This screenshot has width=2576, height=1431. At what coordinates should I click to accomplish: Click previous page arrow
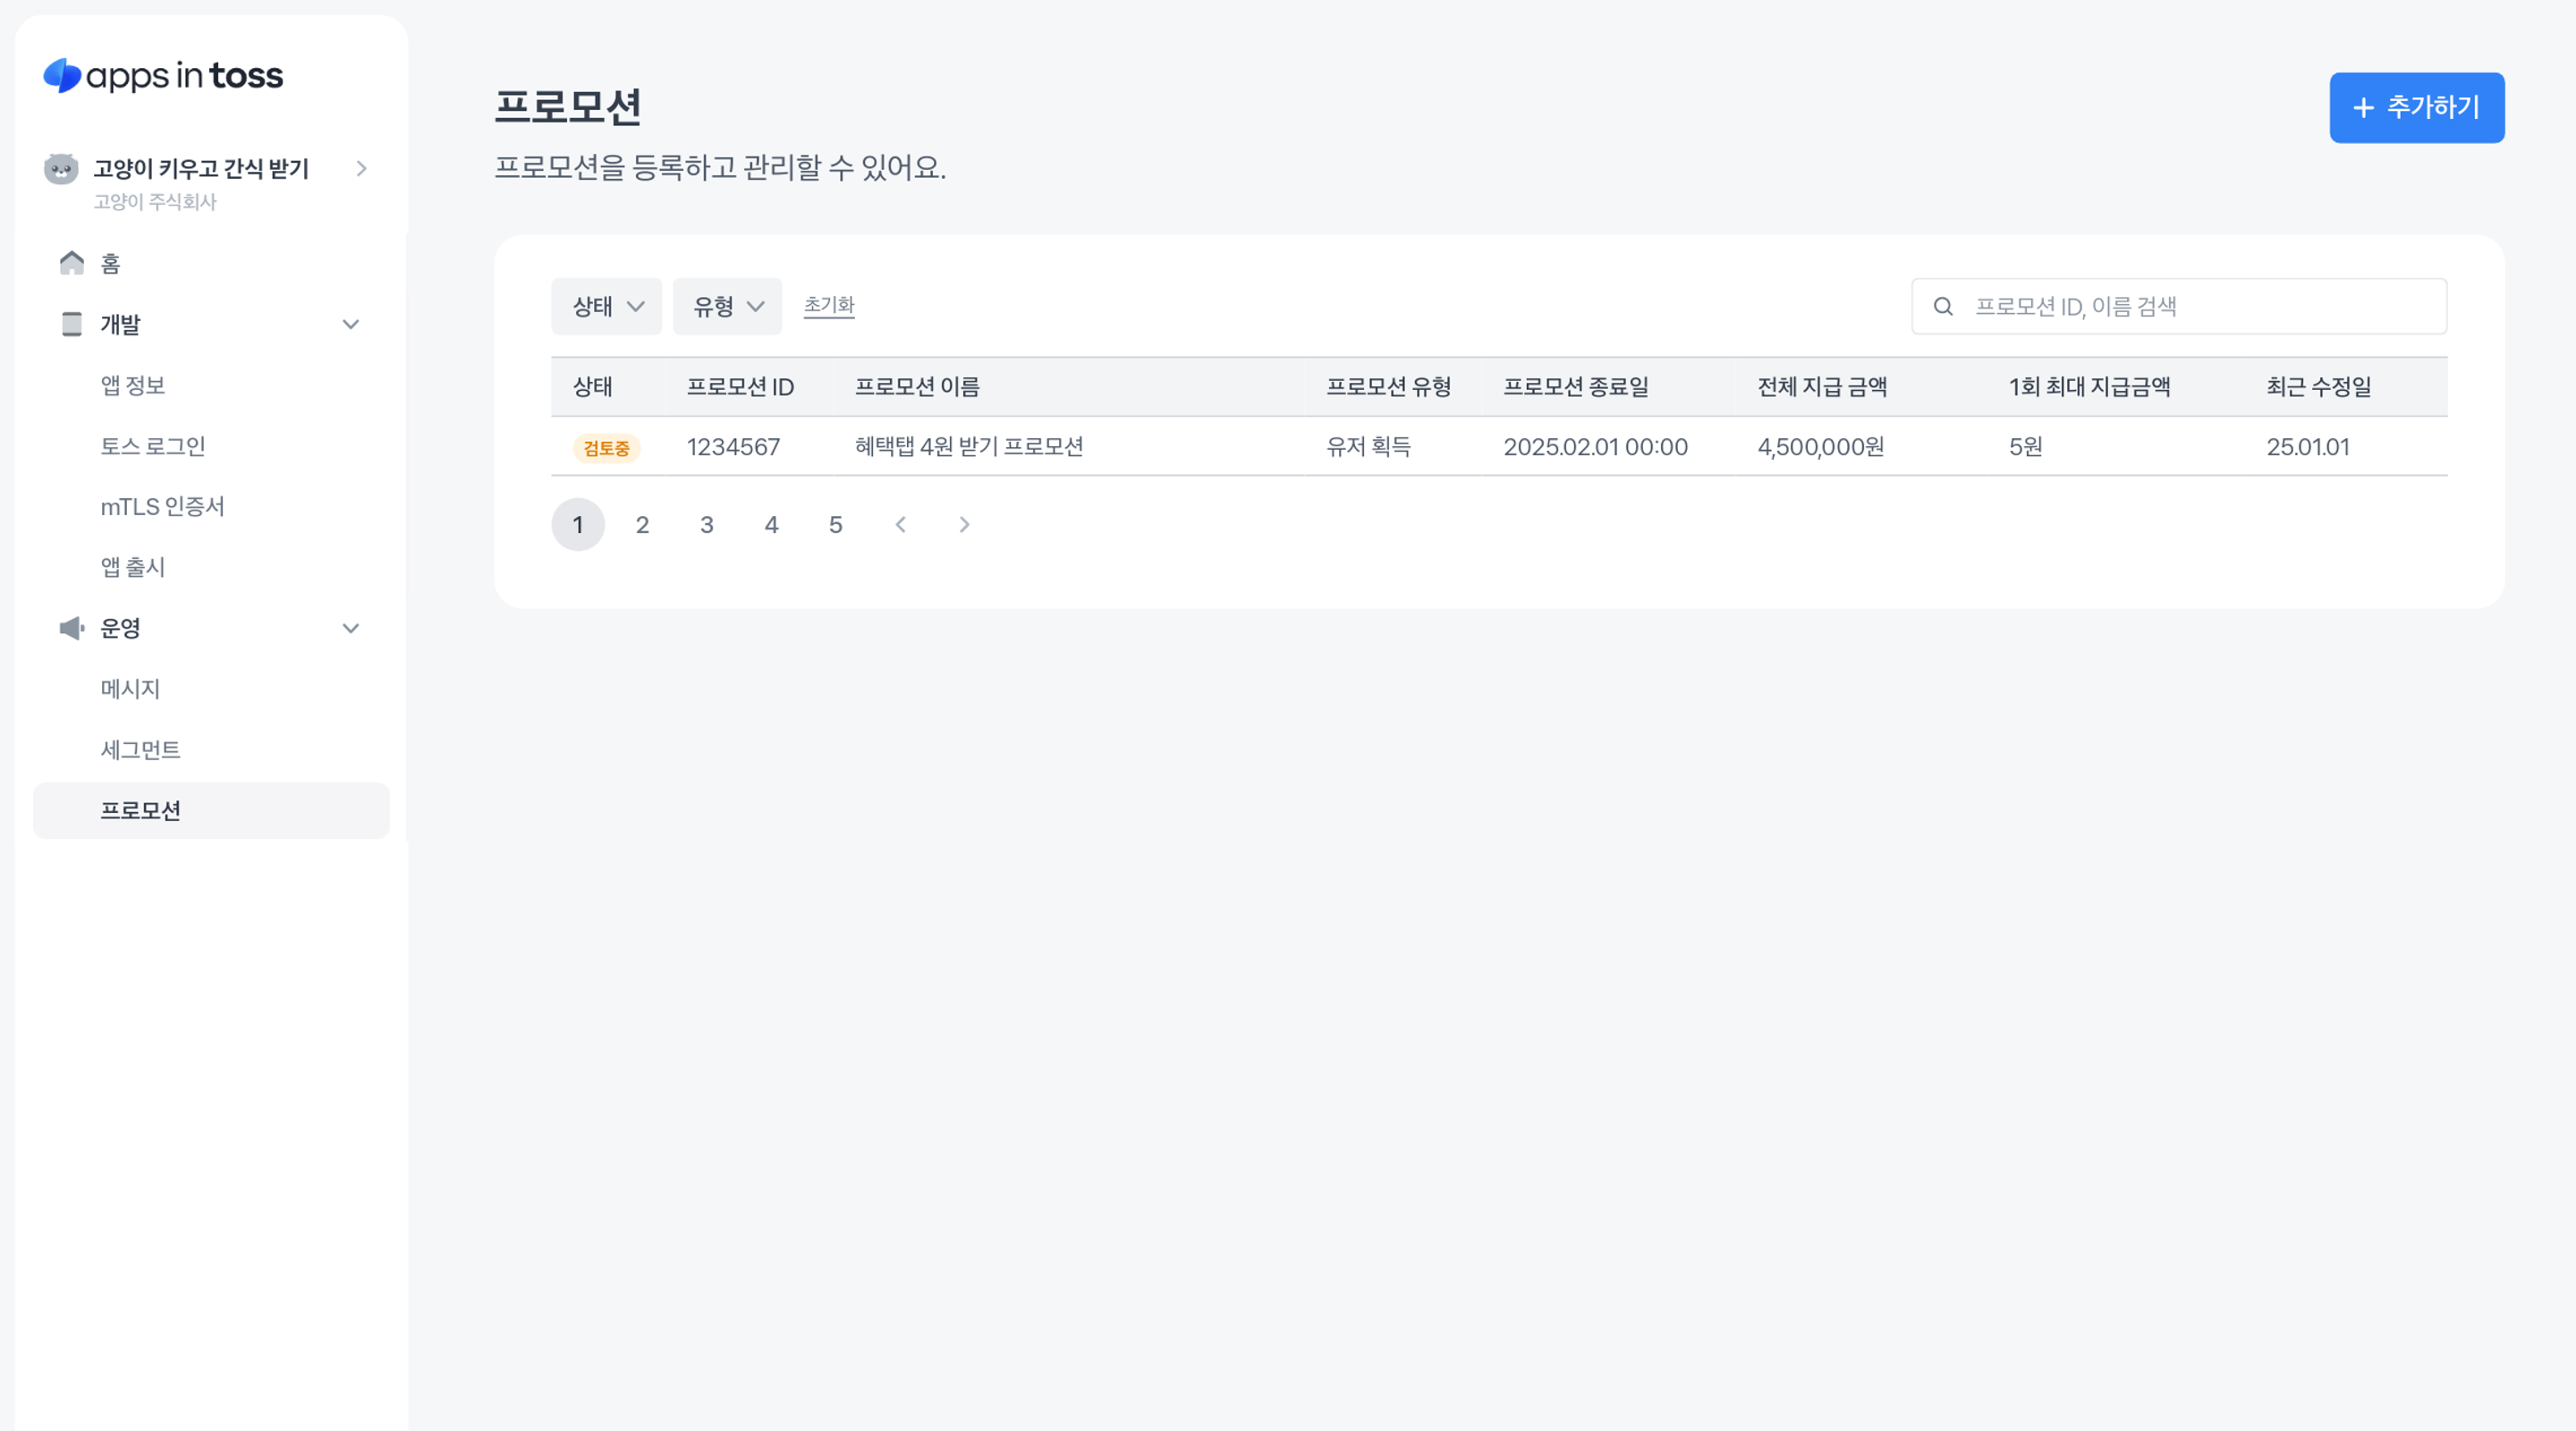point(900,525)
